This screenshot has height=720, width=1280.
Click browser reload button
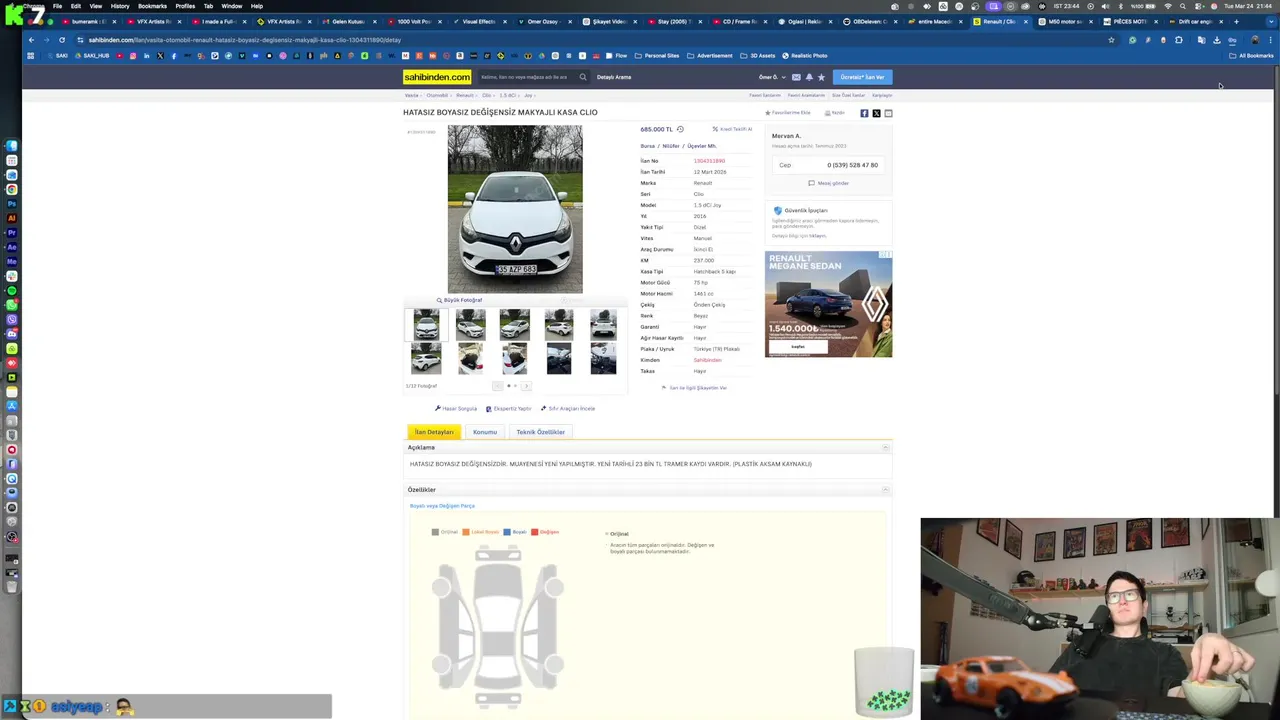62,40
